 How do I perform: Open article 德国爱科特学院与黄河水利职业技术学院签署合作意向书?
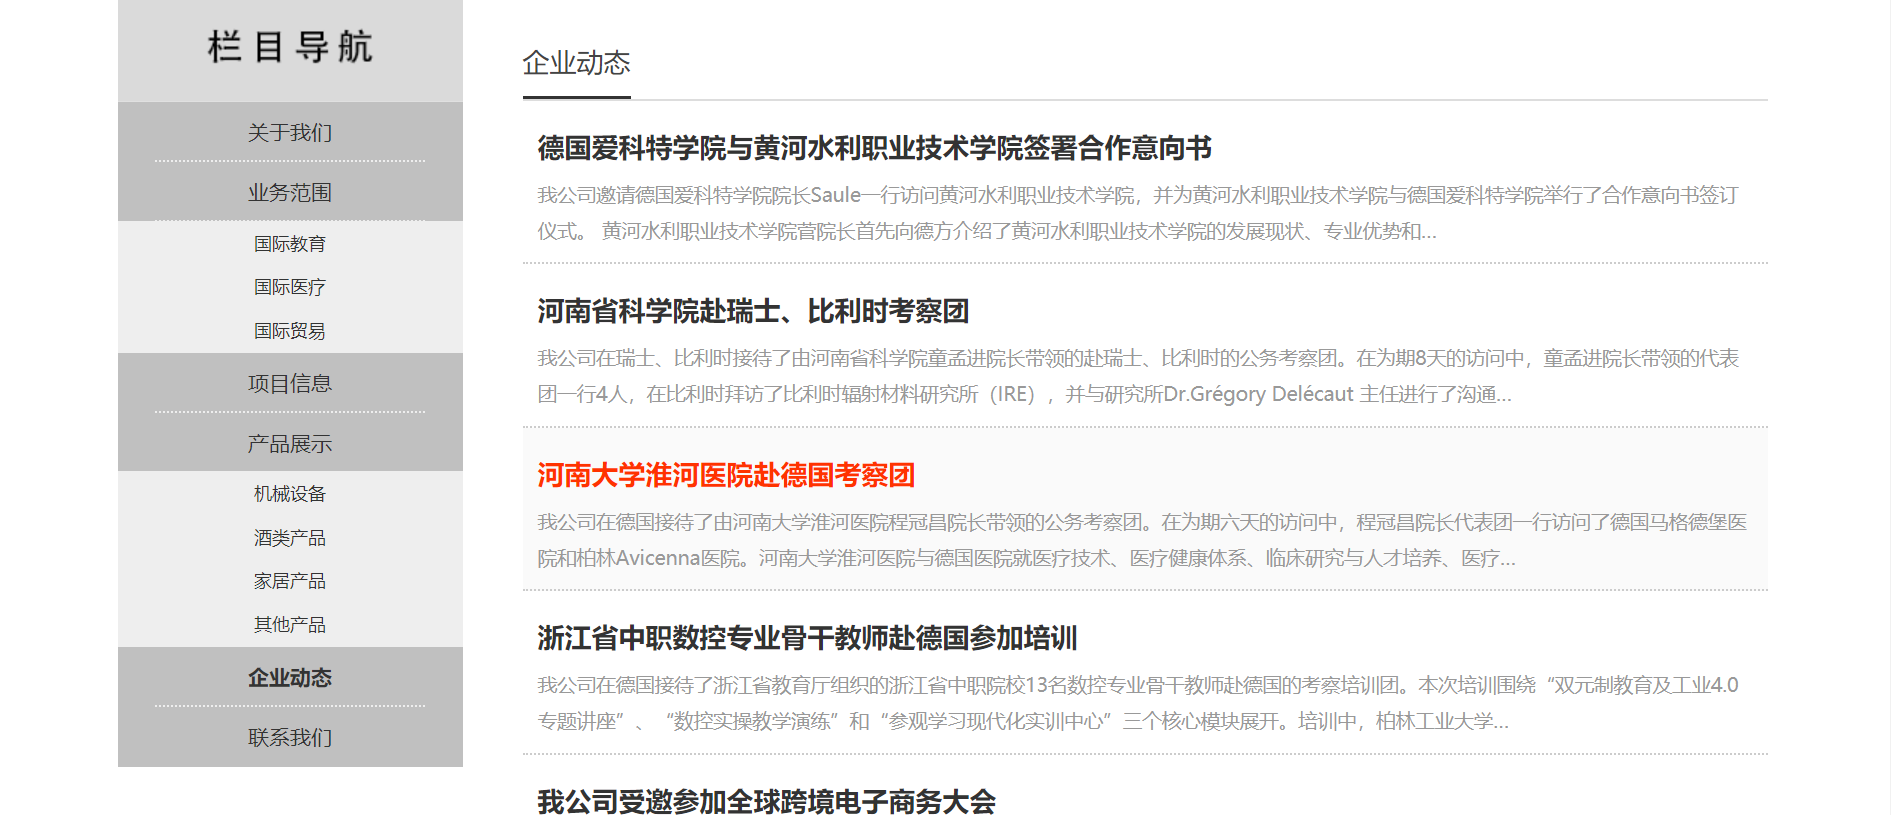point(875,148)
